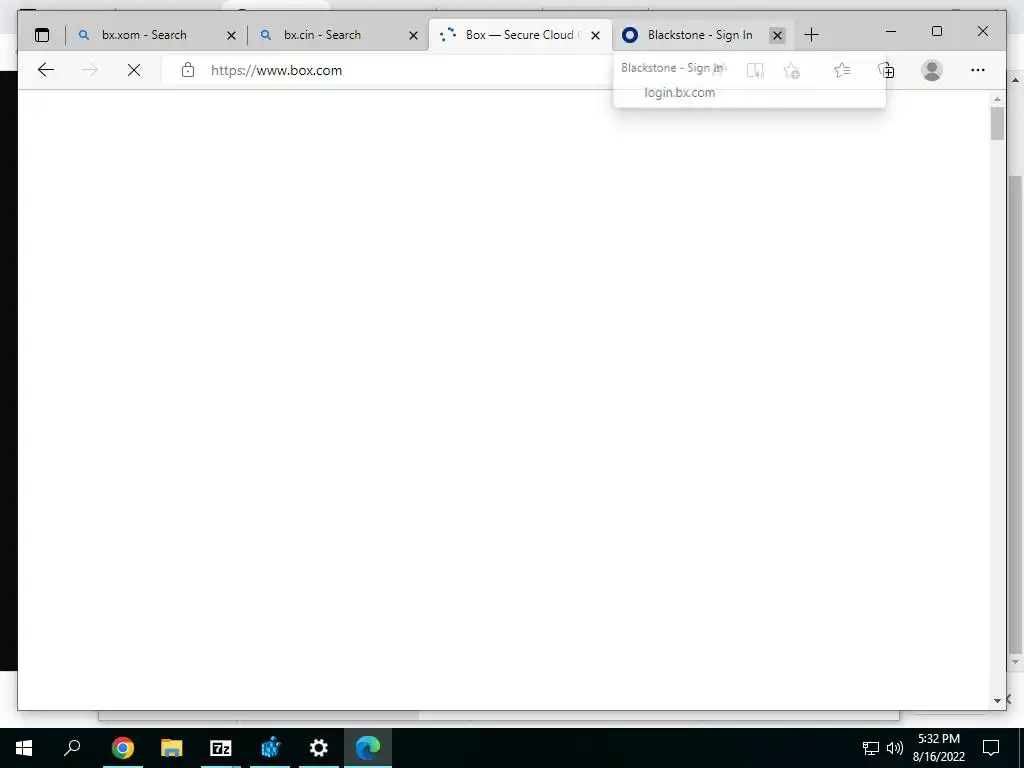Open Settings and more menu
Image resolution: width=1024 pixels, height=768 pixels.
(978, 70)
